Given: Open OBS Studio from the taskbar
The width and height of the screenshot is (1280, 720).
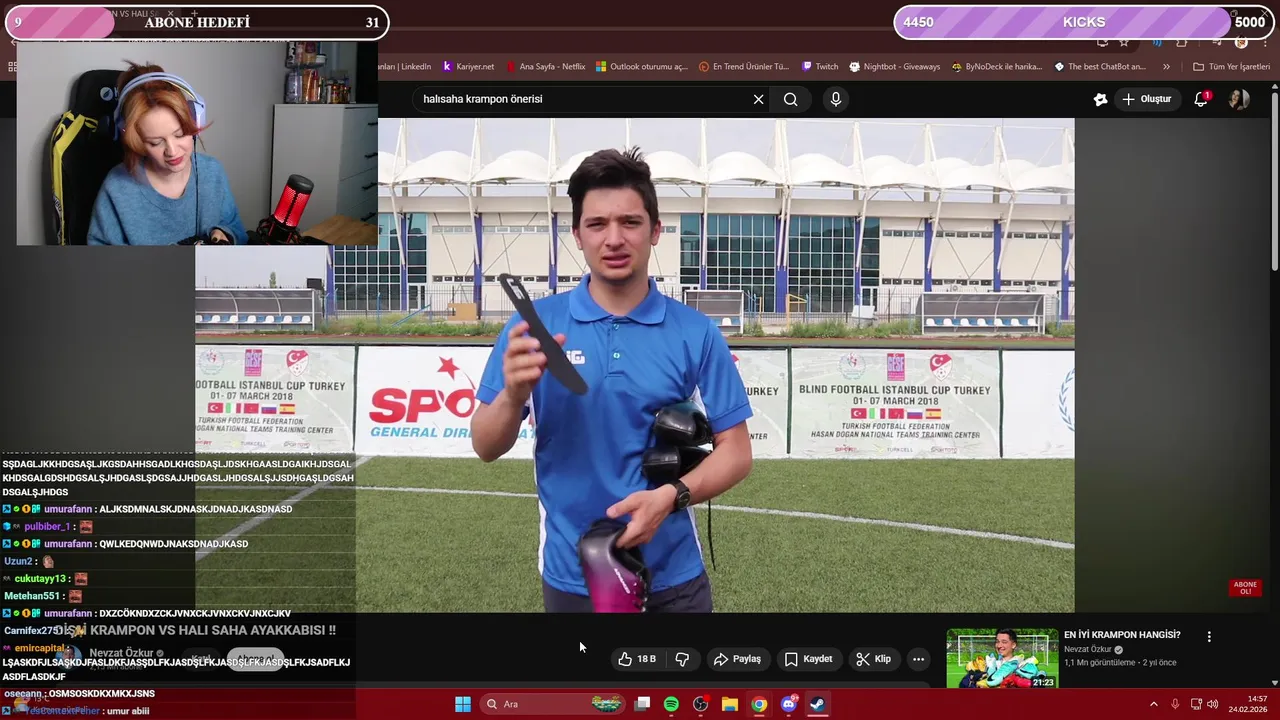Looking at the screenshot, I should (700, 704).
